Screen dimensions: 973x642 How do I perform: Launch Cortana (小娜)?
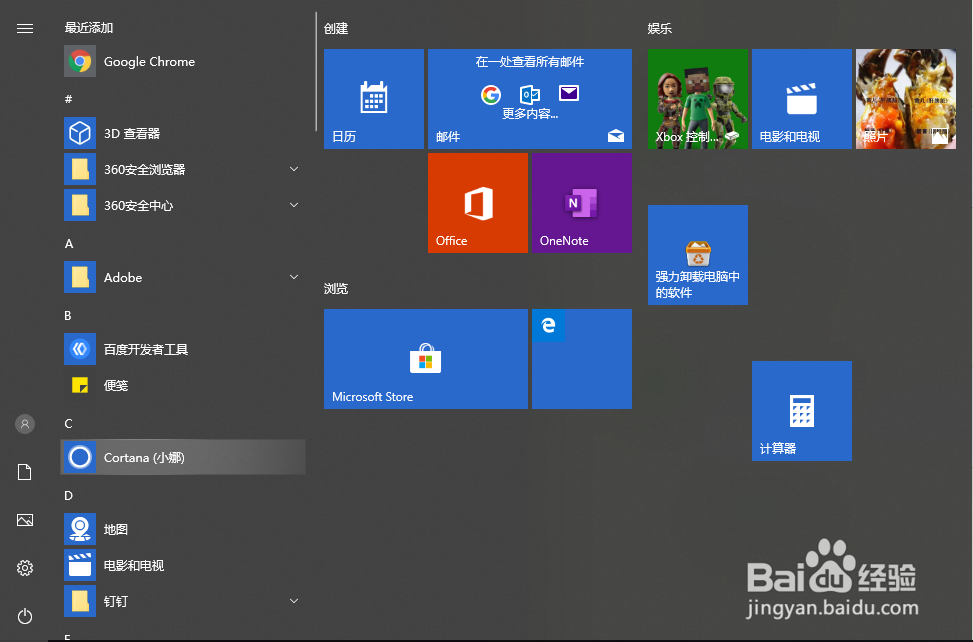(183, 457)
